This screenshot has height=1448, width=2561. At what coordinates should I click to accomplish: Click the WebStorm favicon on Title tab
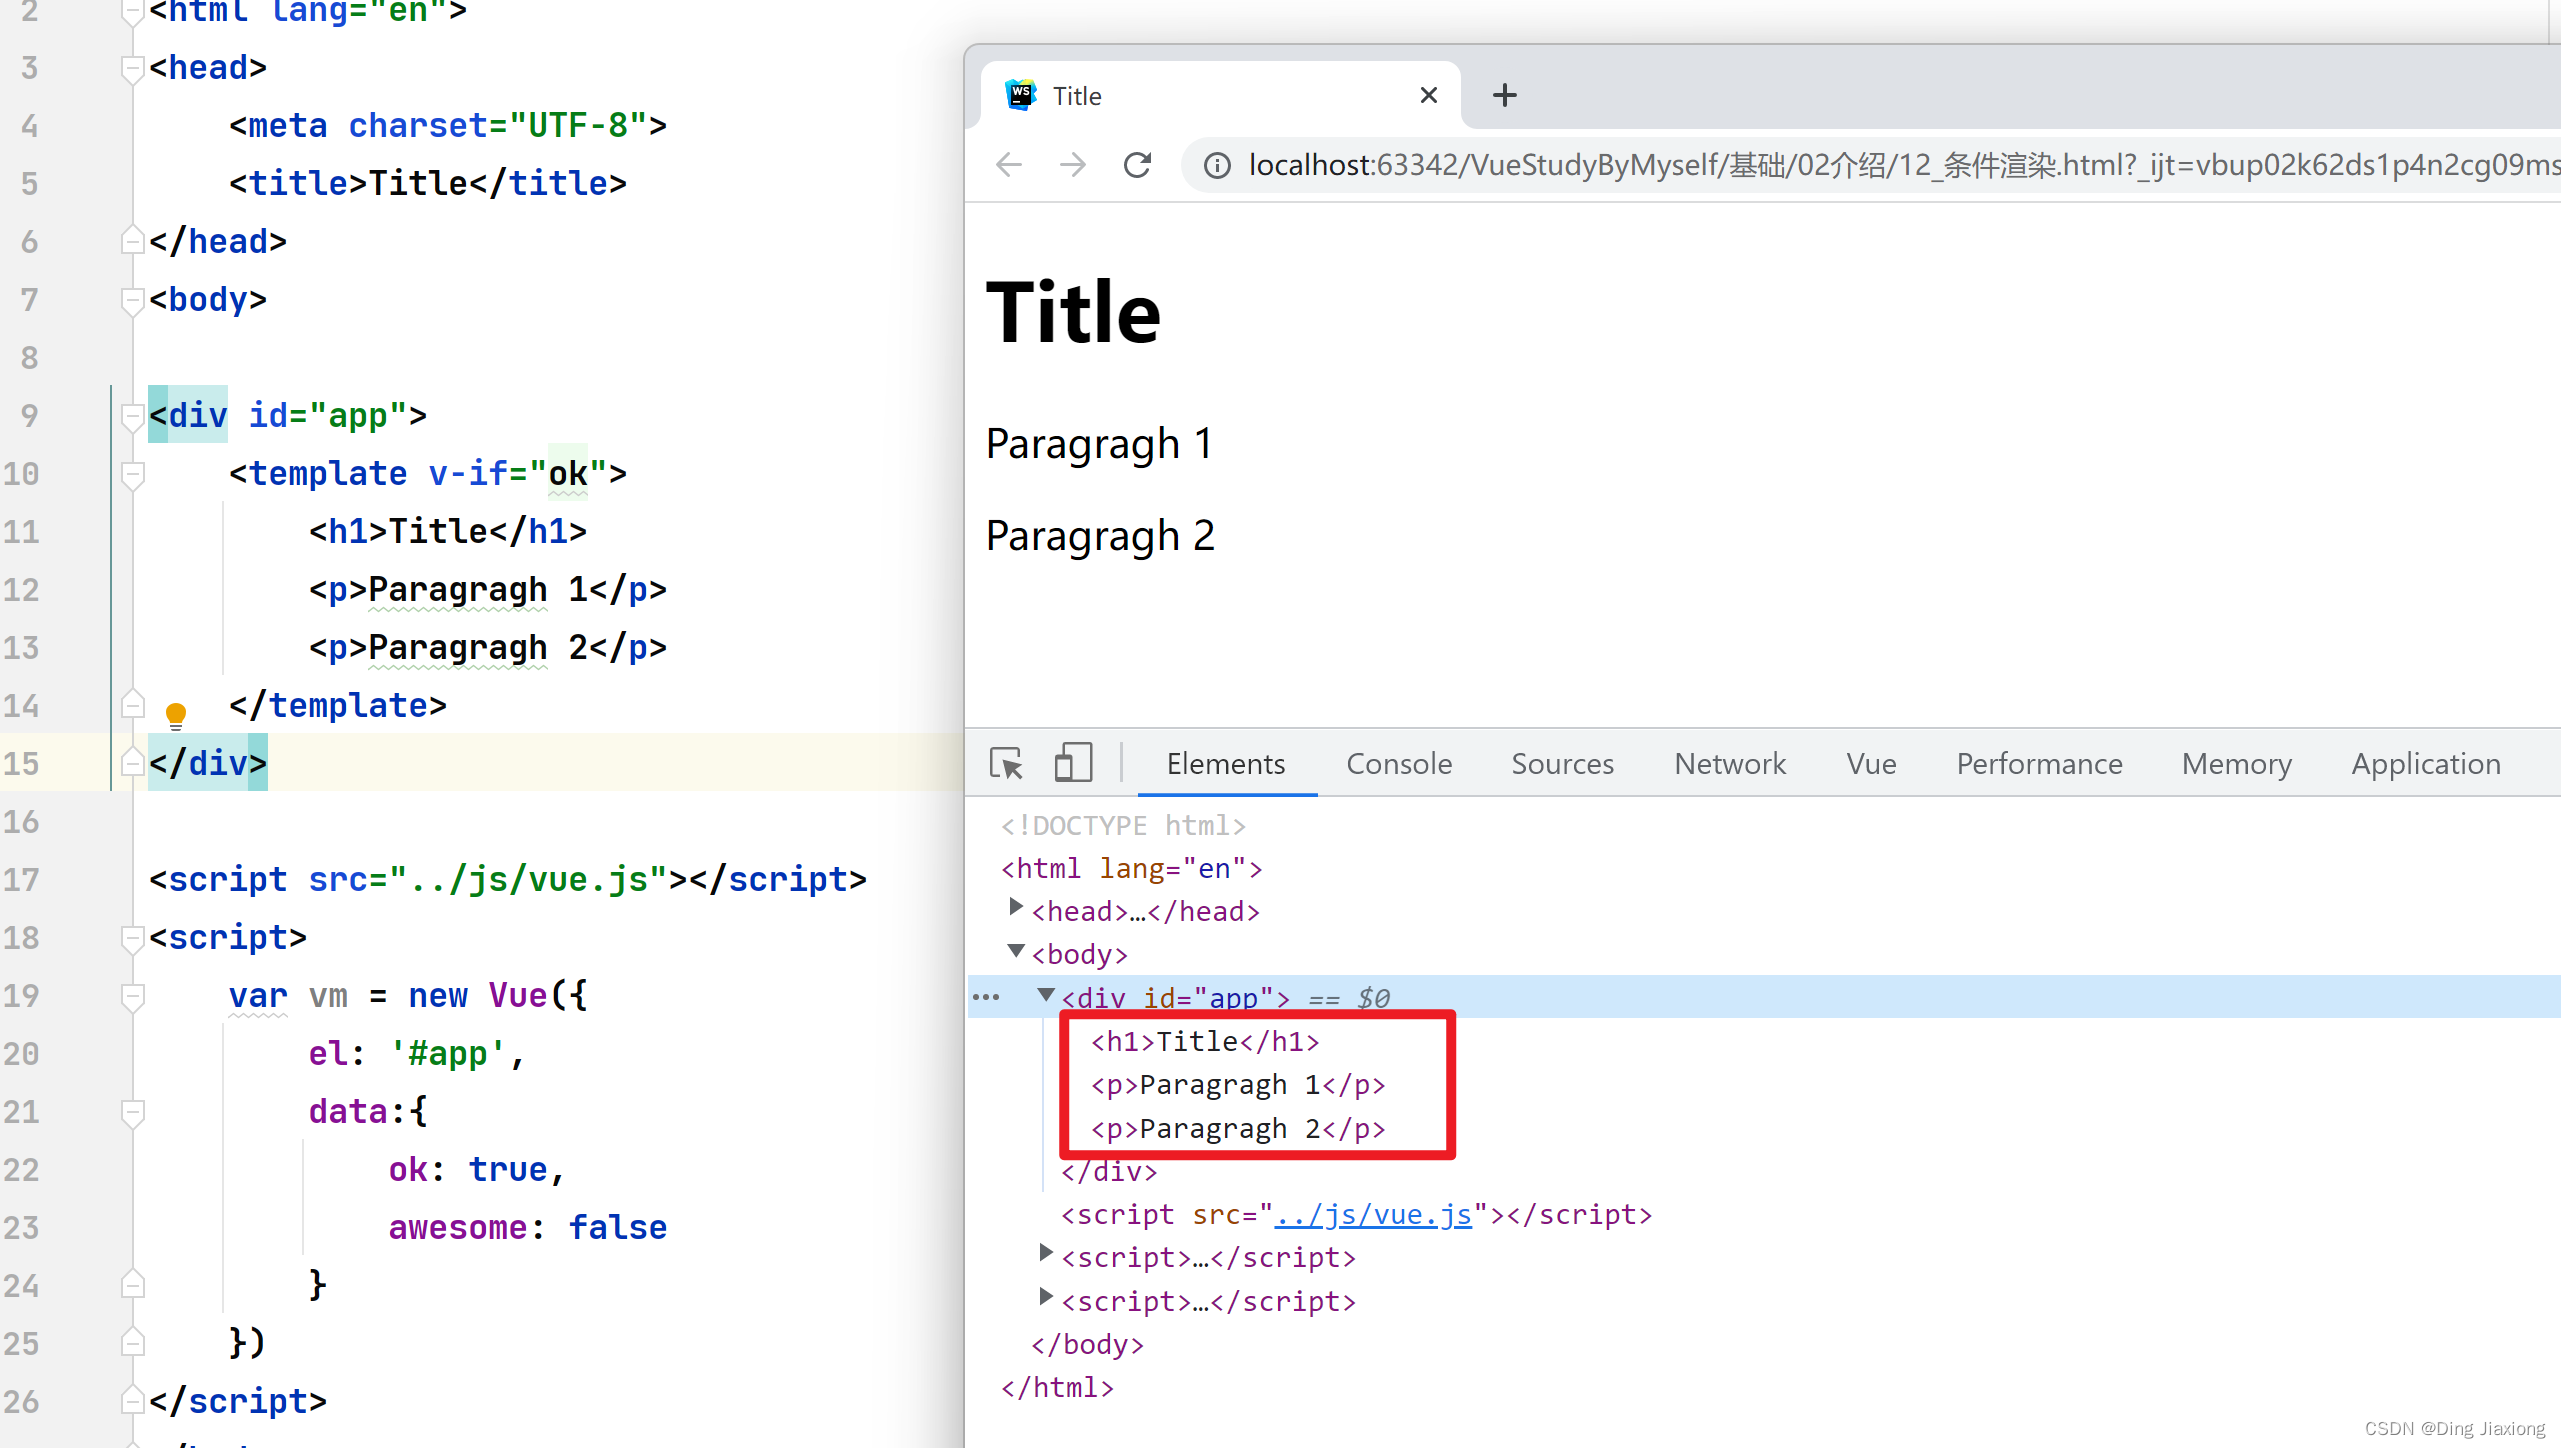[1020, 95]
